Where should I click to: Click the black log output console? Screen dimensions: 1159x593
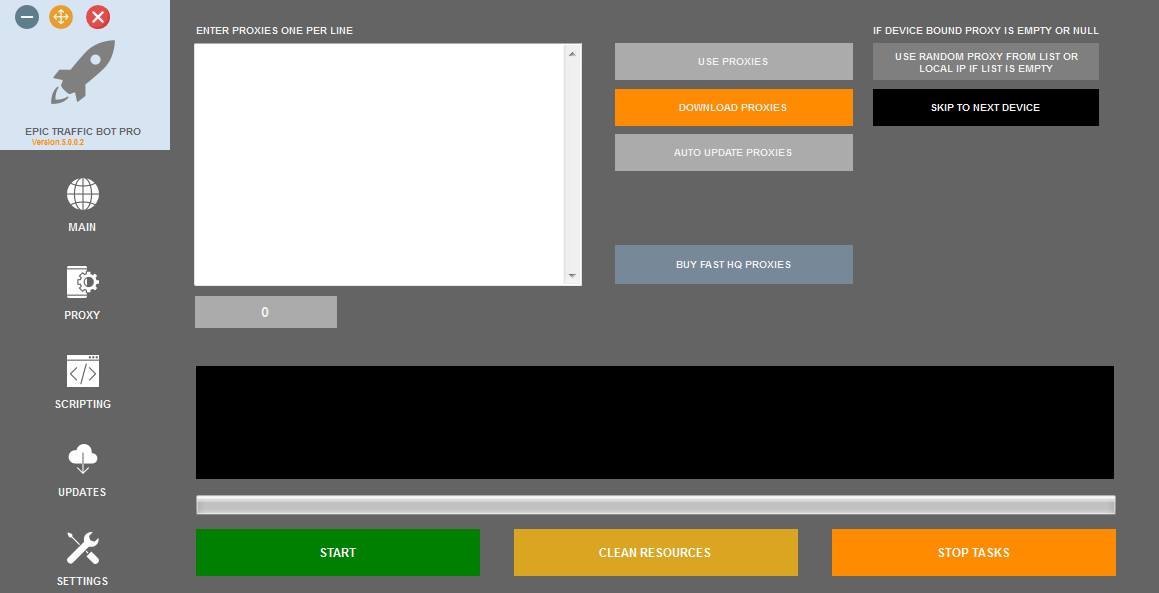coord(655,422)
